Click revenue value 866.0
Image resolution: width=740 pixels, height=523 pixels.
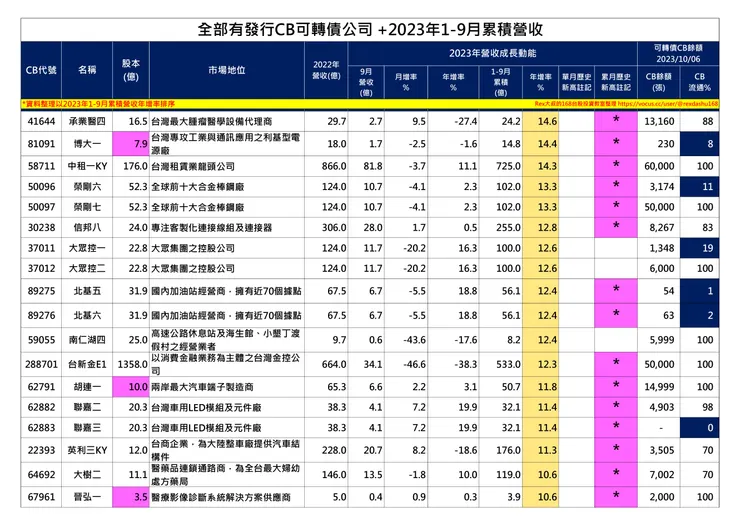coord(334,166)
